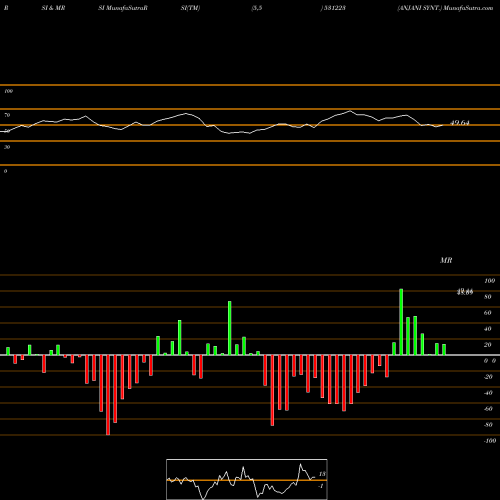Click the MR axis -60 label
This screenshot has height=500, width=500.
tap(488, 409)
